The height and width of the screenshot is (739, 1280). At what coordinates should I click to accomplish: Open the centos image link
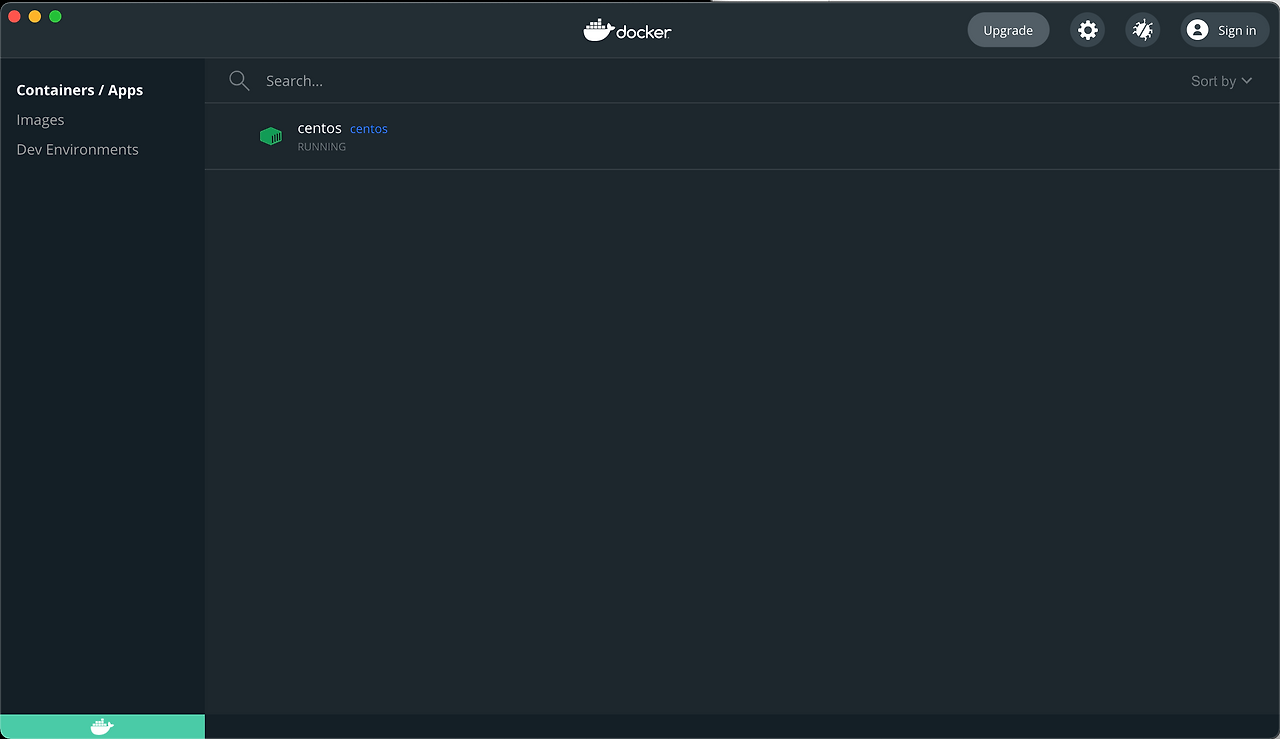369,129
